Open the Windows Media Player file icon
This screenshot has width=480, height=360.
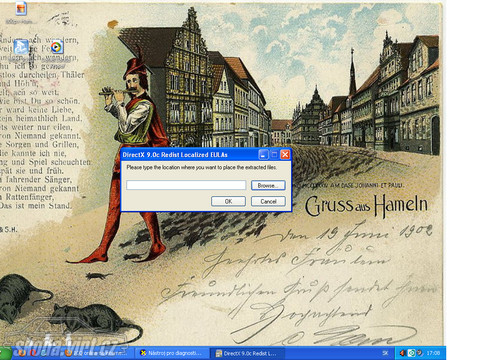(x=56, y=47)
